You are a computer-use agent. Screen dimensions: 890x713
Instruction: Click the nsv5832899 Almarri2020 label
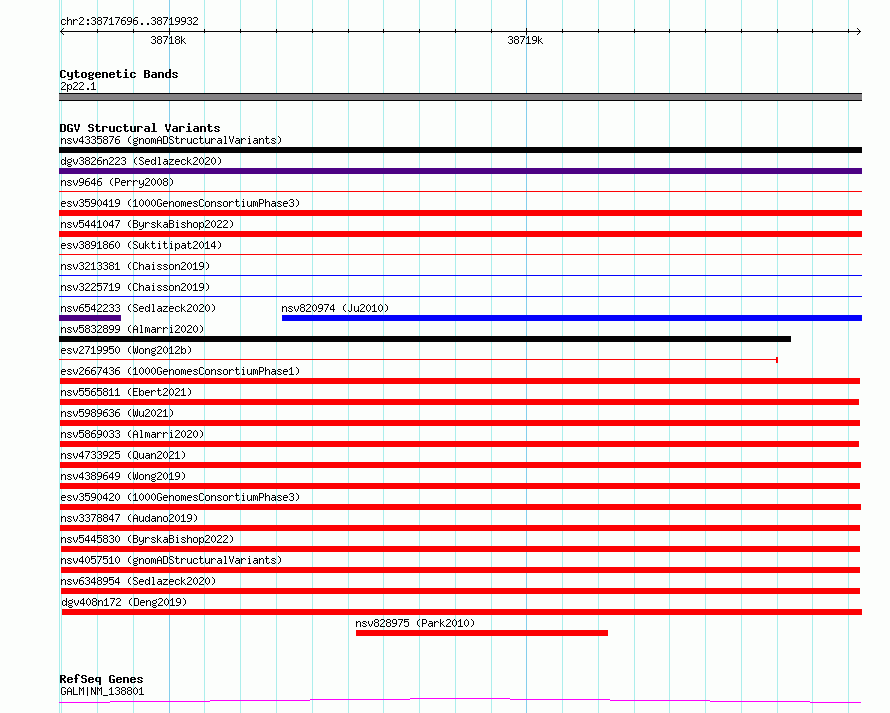click(132, 329)
